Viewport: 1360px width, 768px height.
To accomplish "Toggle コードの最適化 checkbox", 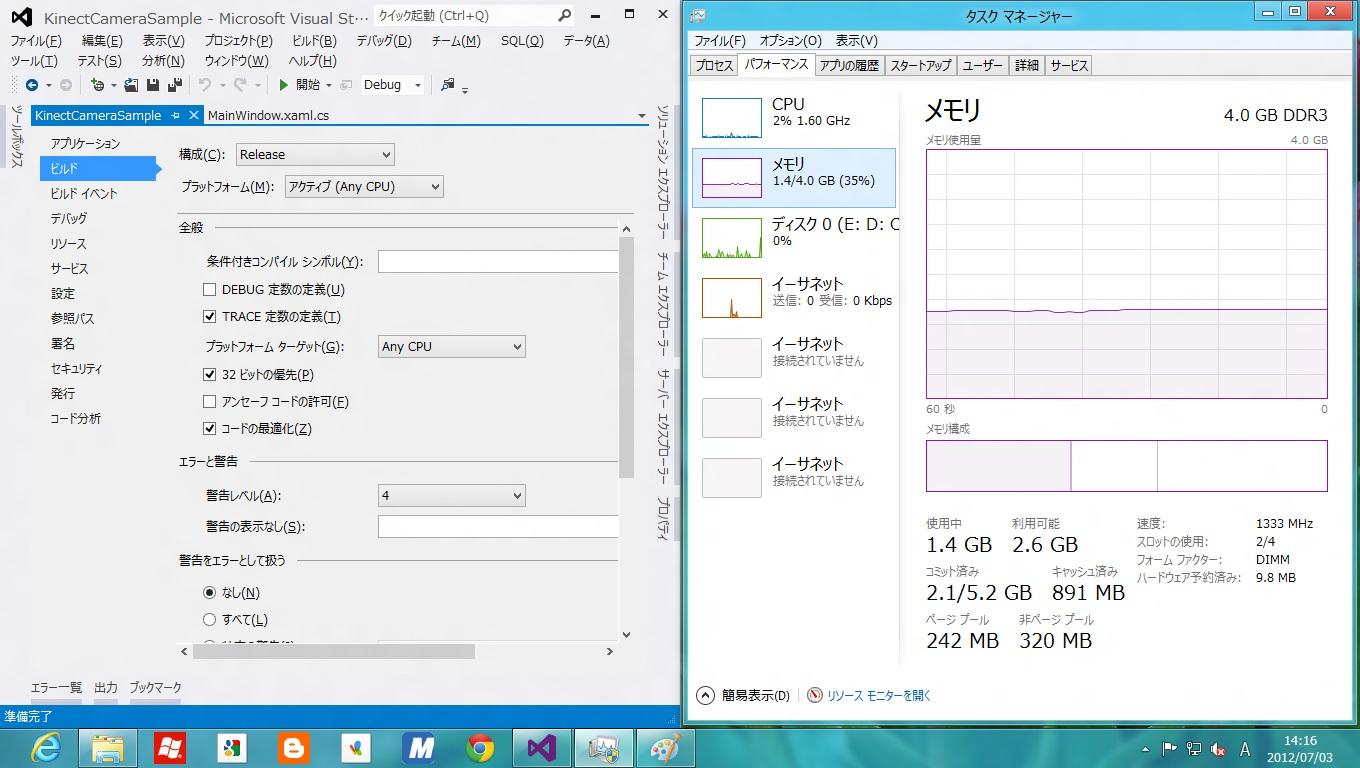I will coord(209,428).
